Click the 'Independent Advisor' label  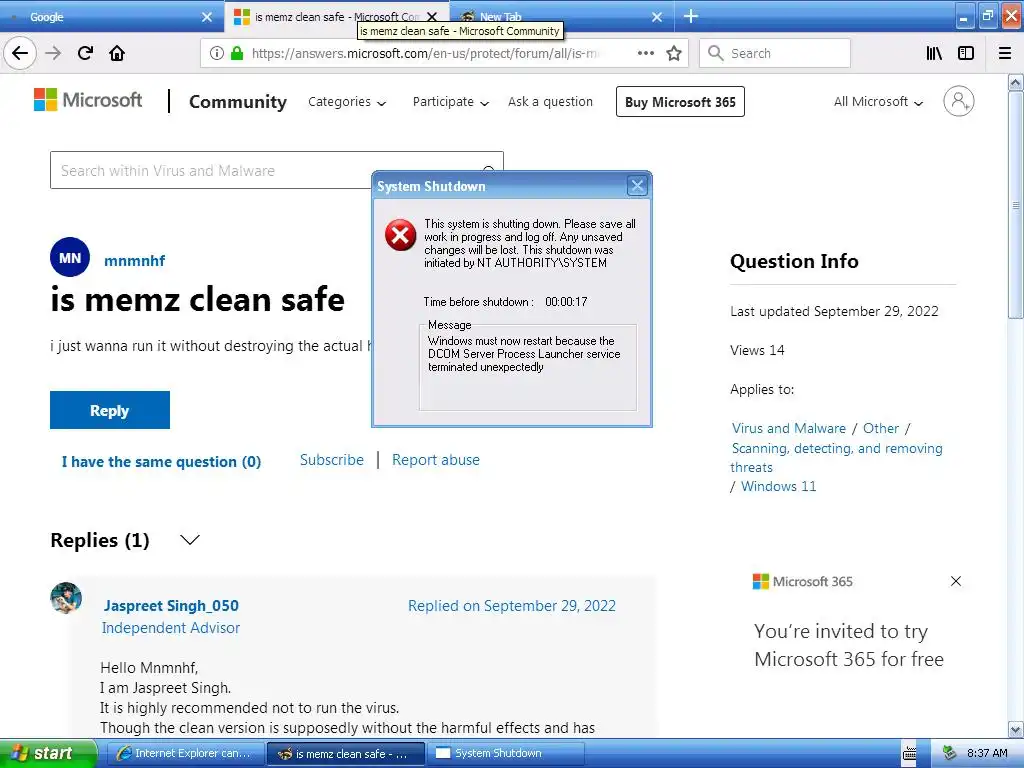171,628
